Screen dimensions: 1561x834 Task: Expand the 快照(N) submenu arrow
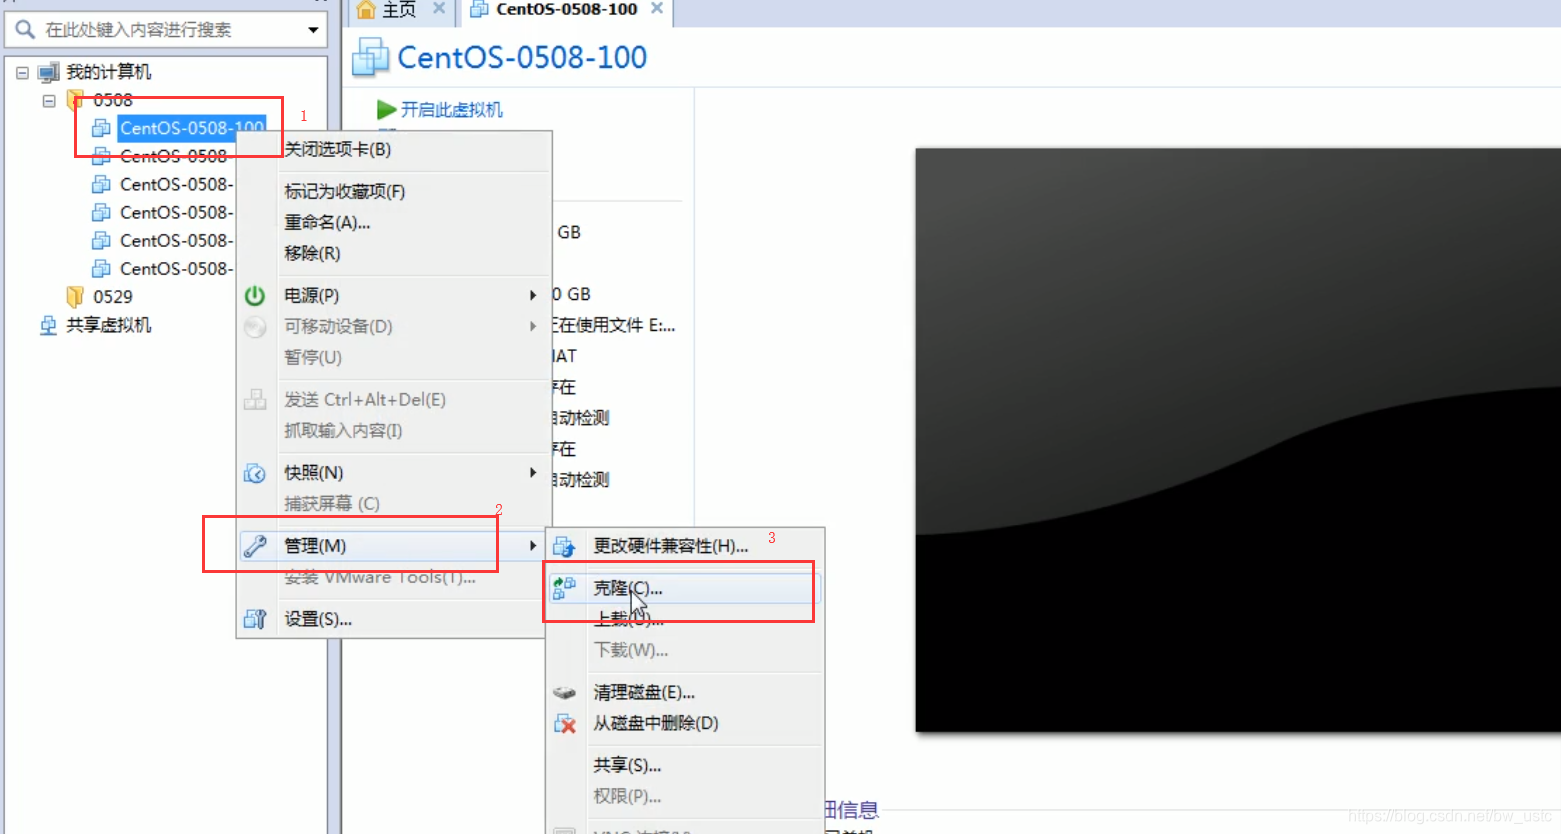point(533,472)
